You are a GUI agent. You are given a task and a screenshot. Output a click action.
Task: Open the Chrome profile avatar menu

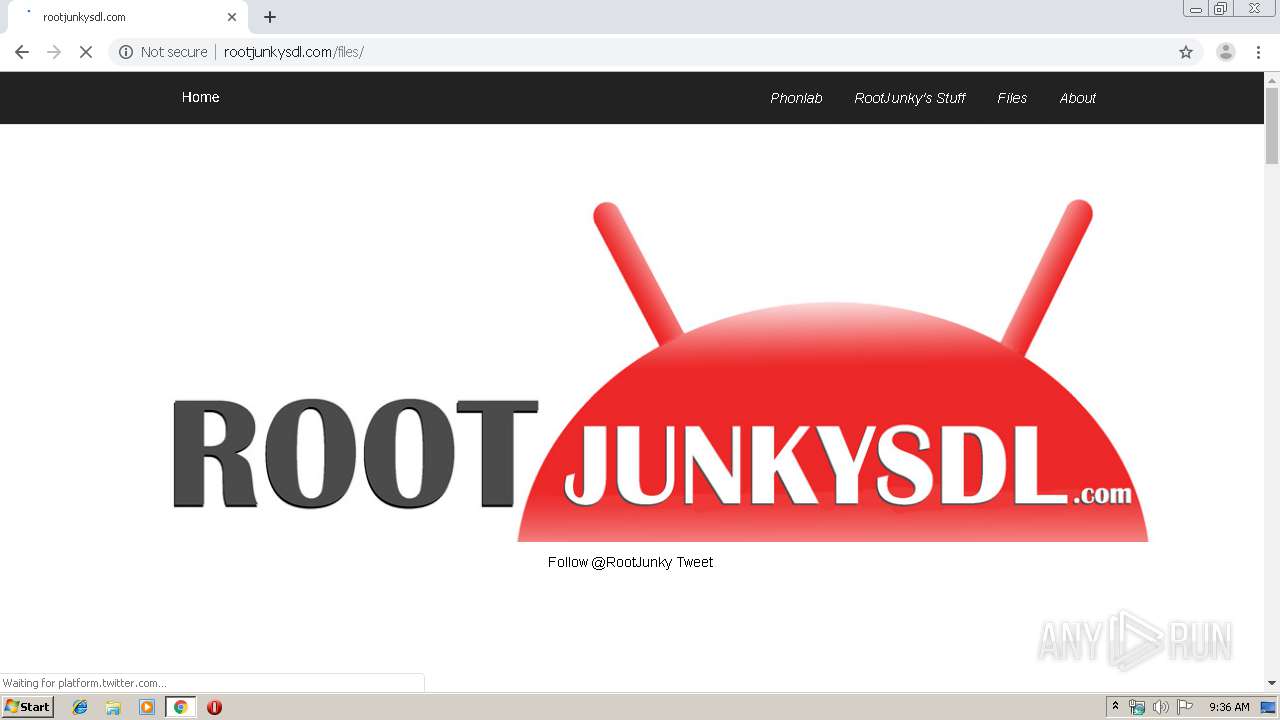(1226, 52)
